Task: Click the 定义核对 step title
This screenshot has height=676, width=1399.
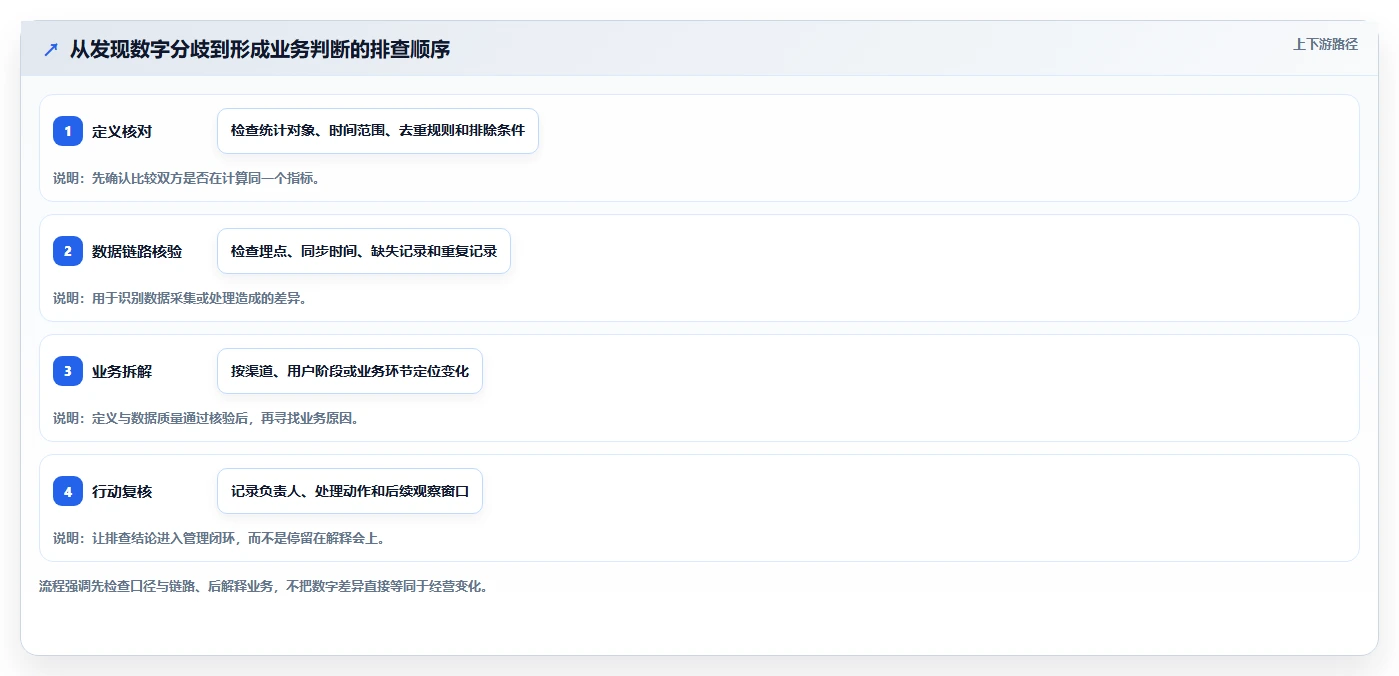Action: tap(122, 131)
